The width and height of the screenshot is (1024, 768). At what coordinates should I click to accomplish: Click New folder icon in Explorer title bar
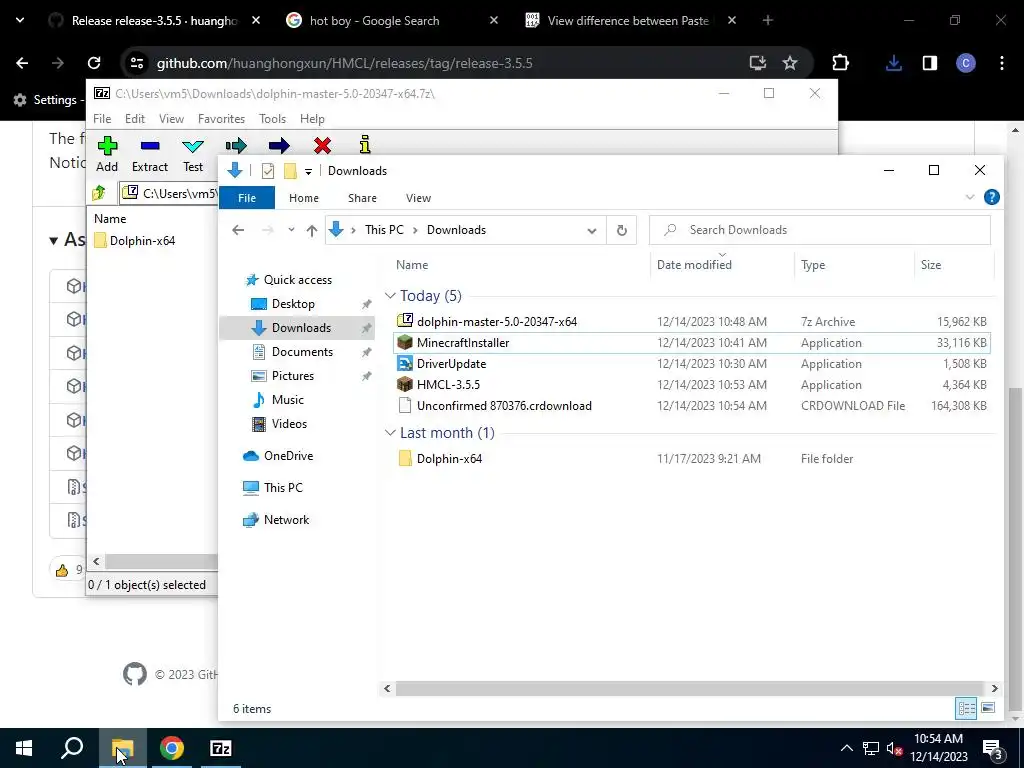290,171
